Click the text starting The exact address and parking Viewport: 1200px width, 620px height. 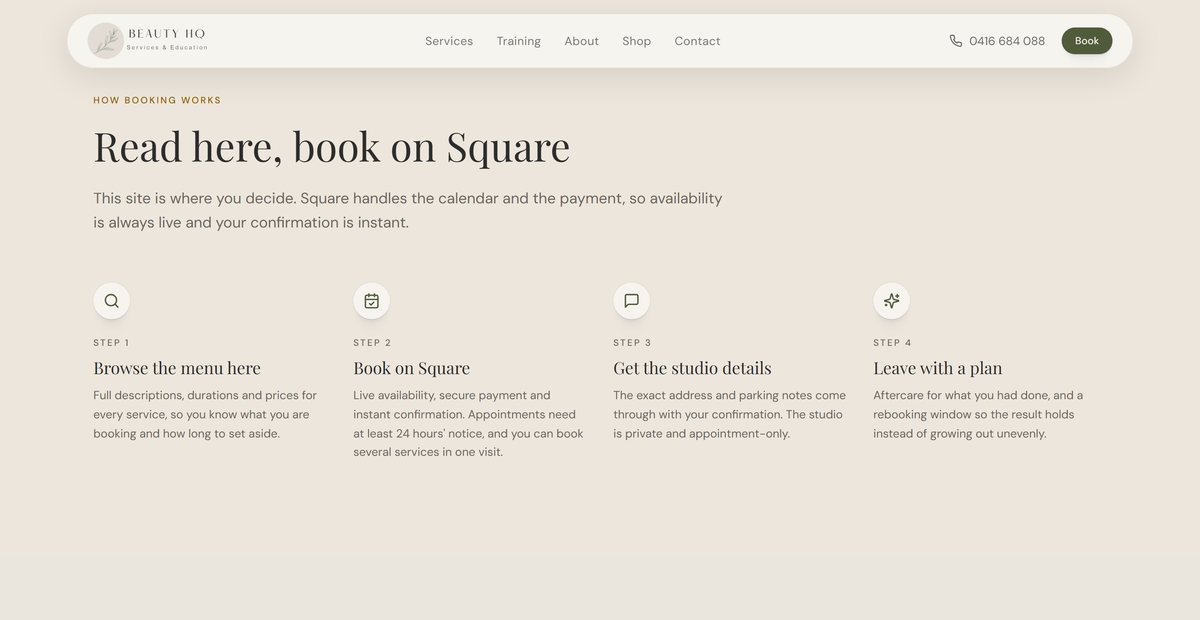tap(729, 414)
